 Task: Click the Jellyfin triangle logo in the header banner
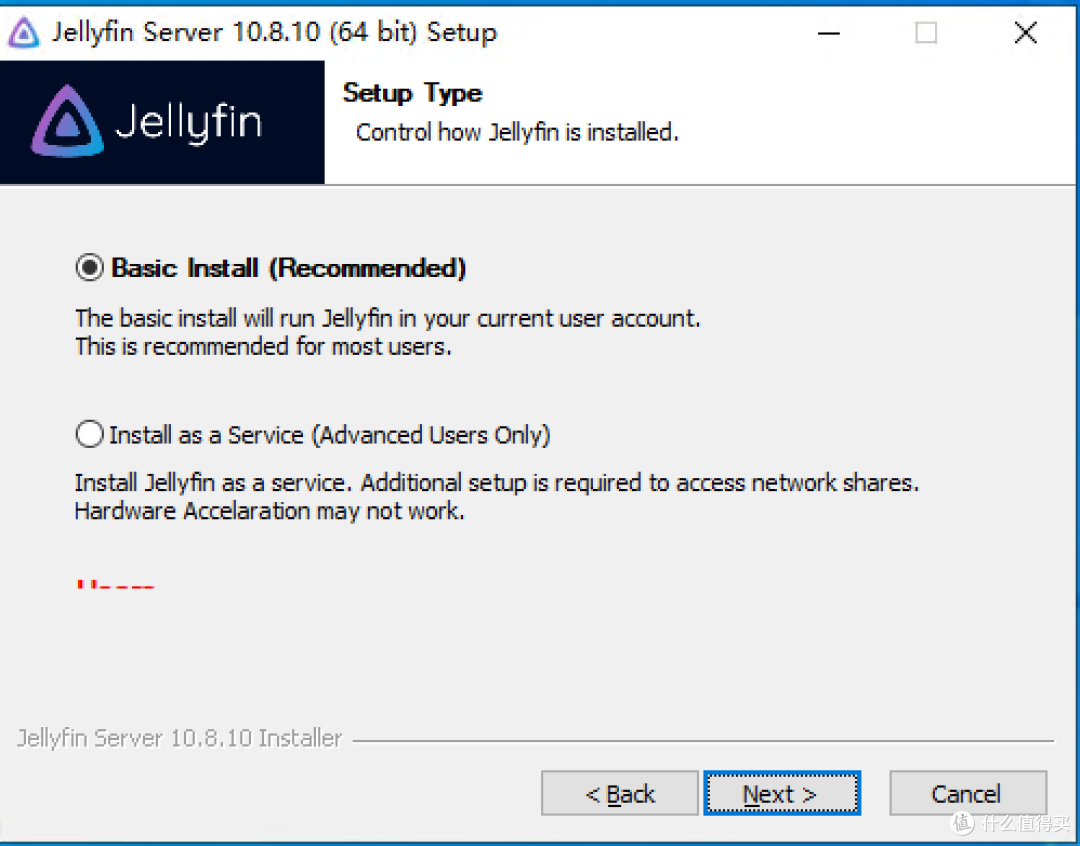coord(67,122)
